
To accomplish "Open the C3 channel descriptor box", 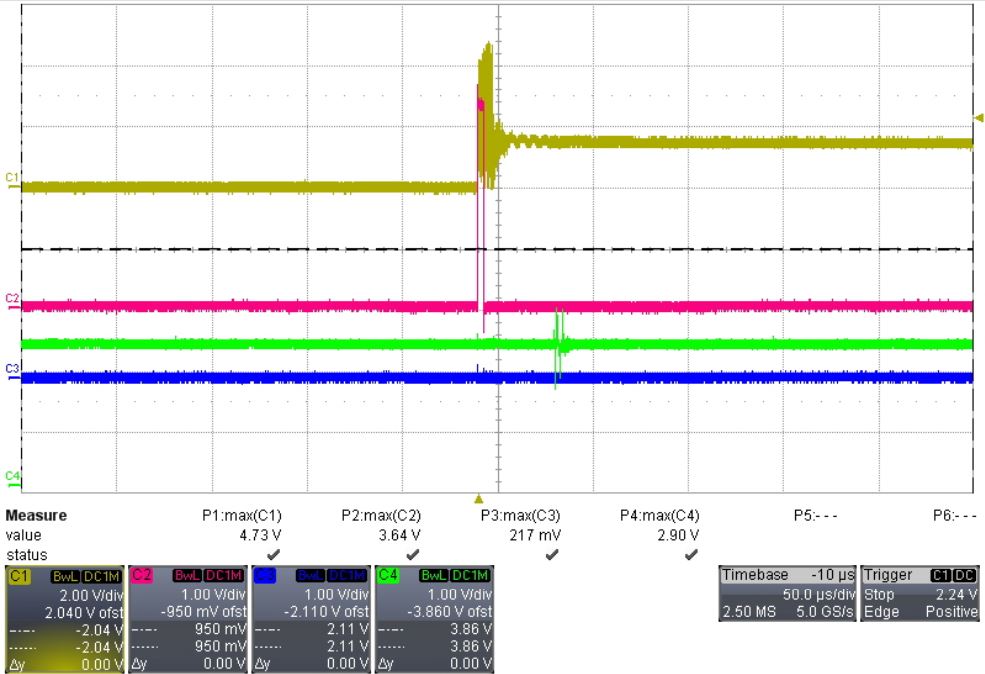I will tap(310, 619).
